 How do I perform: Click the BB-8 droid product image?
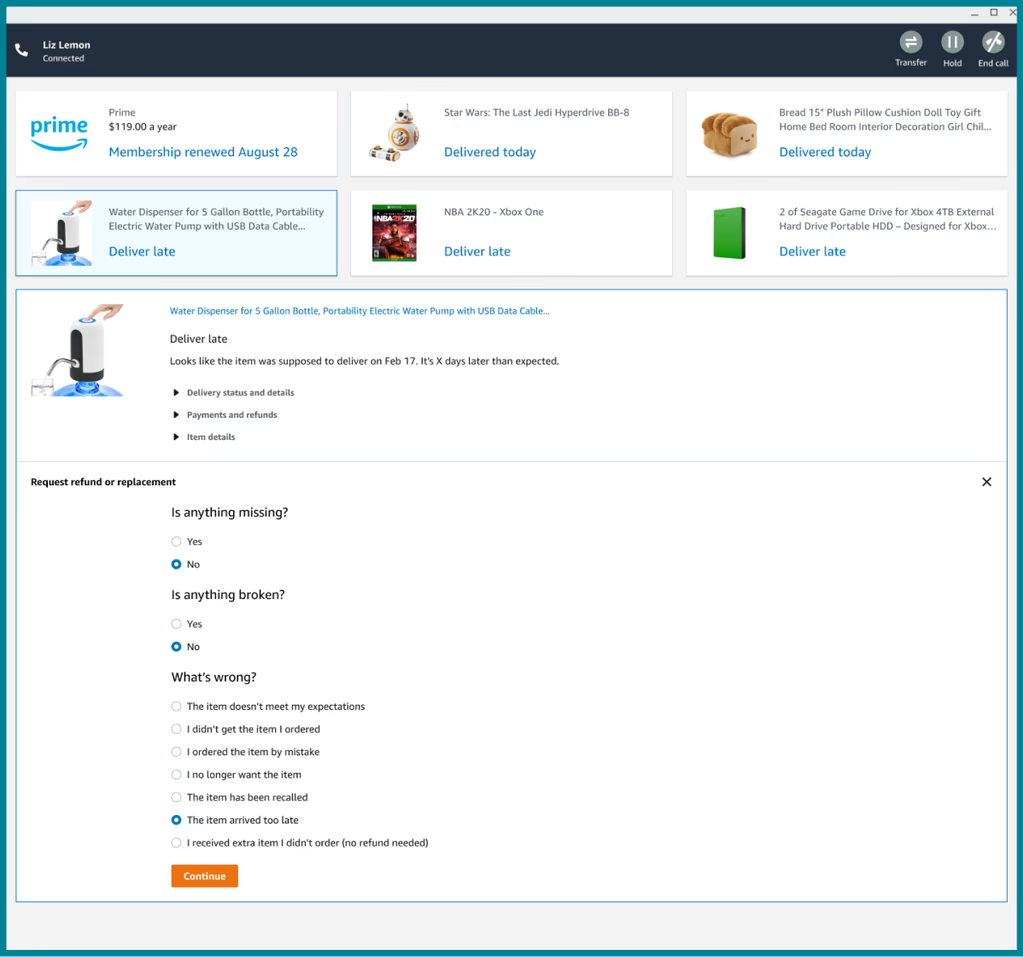(x=394, y=133)
